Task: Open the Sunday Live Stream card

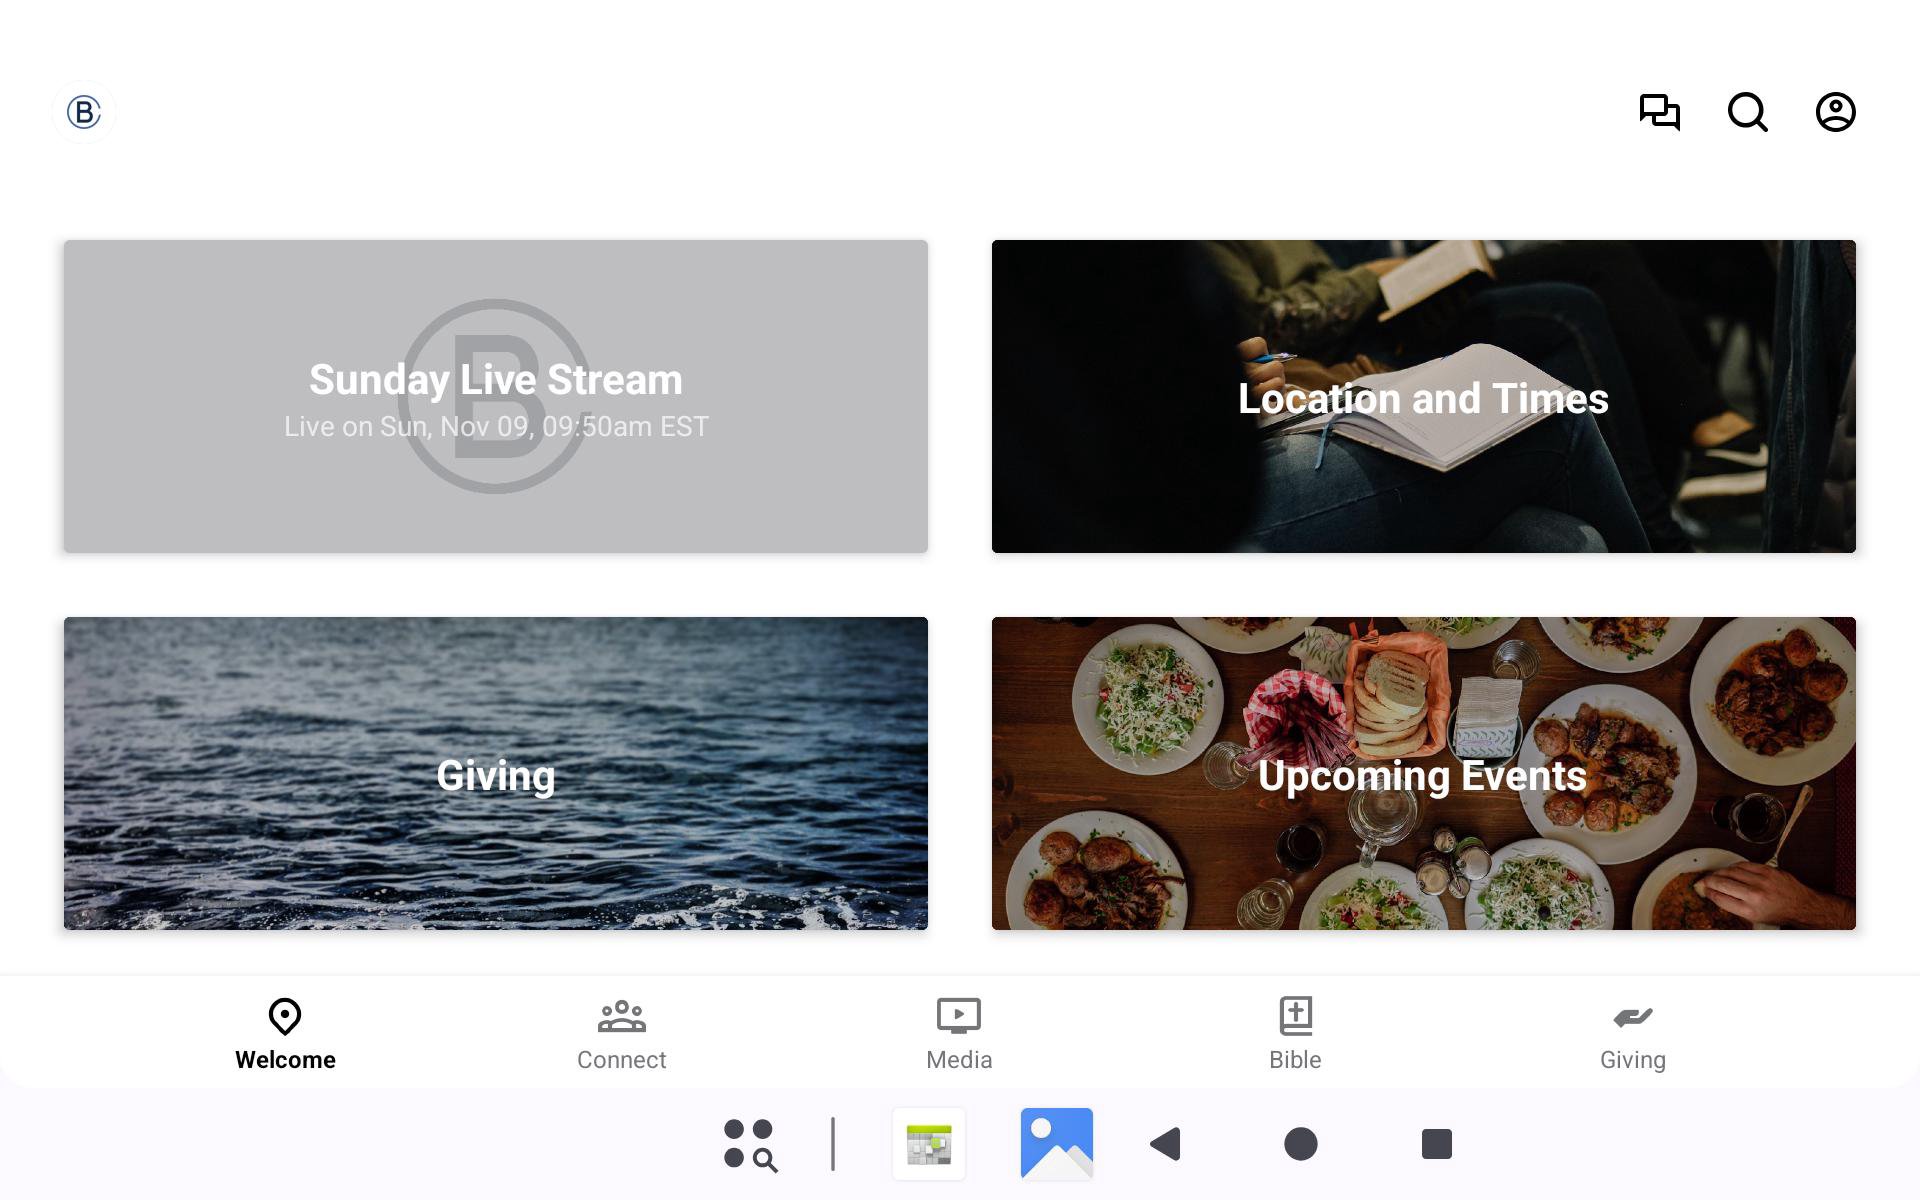Action: point(496,396)
